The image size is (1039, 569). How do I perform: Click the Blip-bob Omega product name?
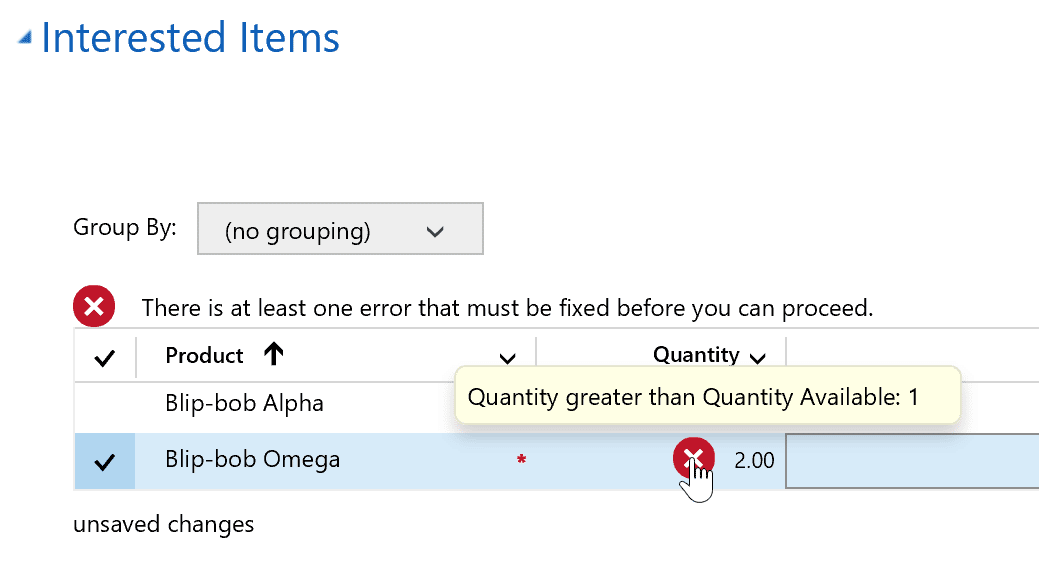[x=252, y=459]
